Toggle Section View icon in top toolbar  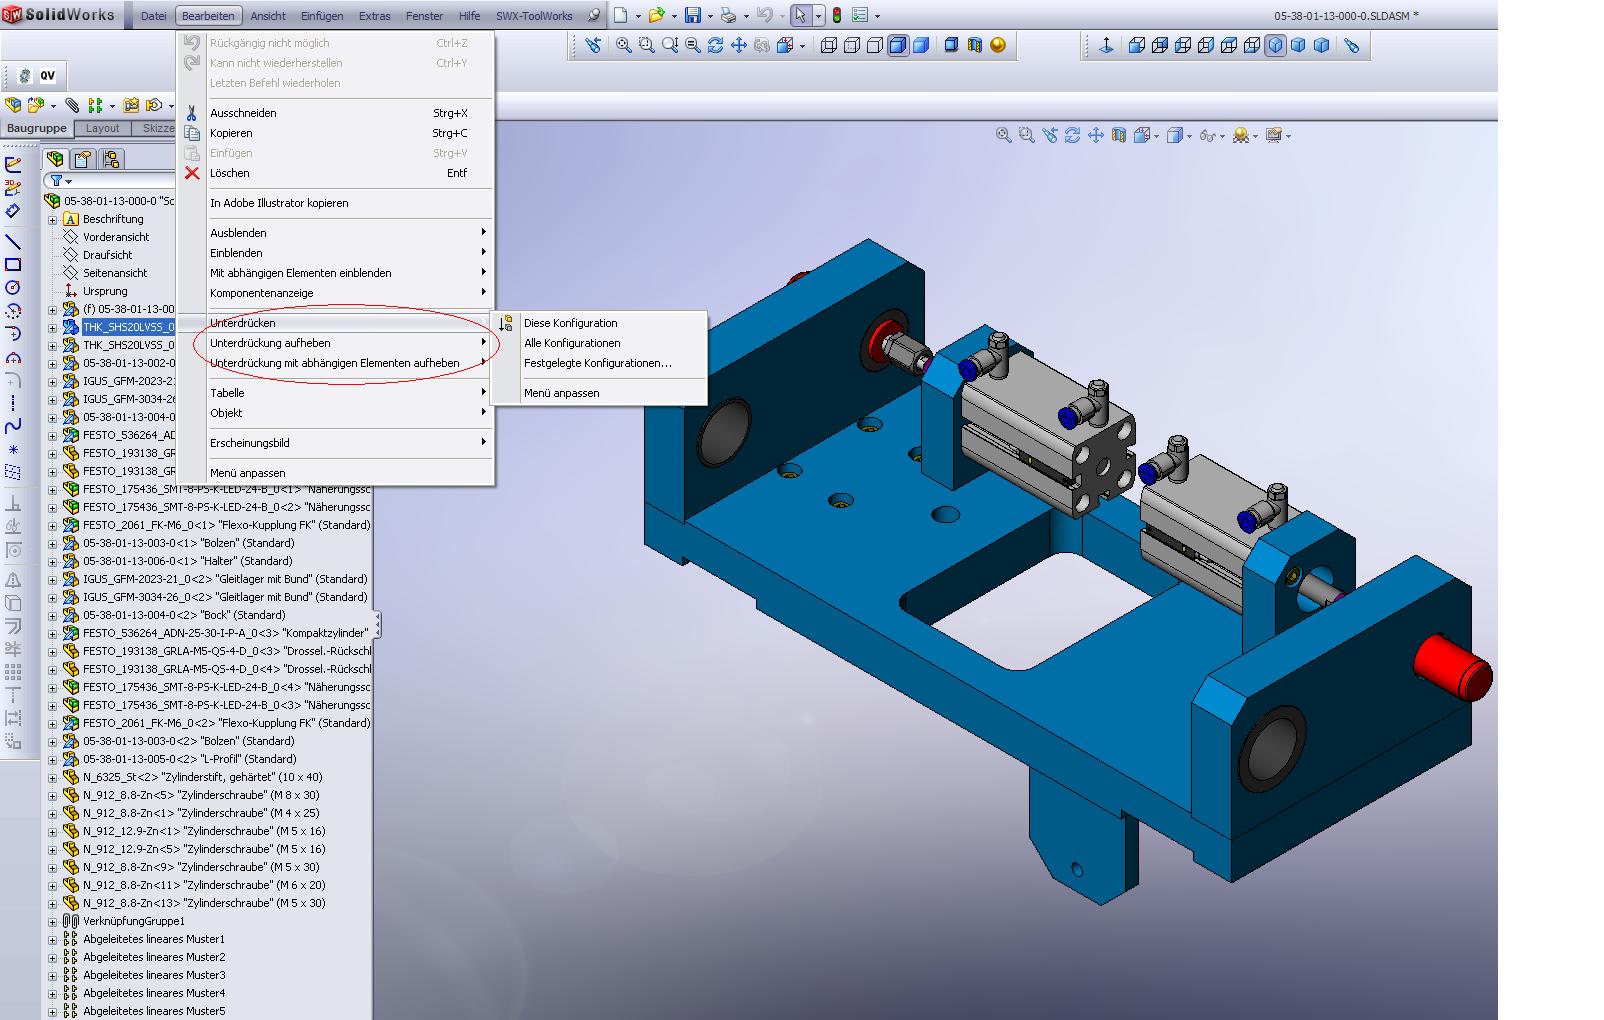pyautogui.click(x=974, y=45)
